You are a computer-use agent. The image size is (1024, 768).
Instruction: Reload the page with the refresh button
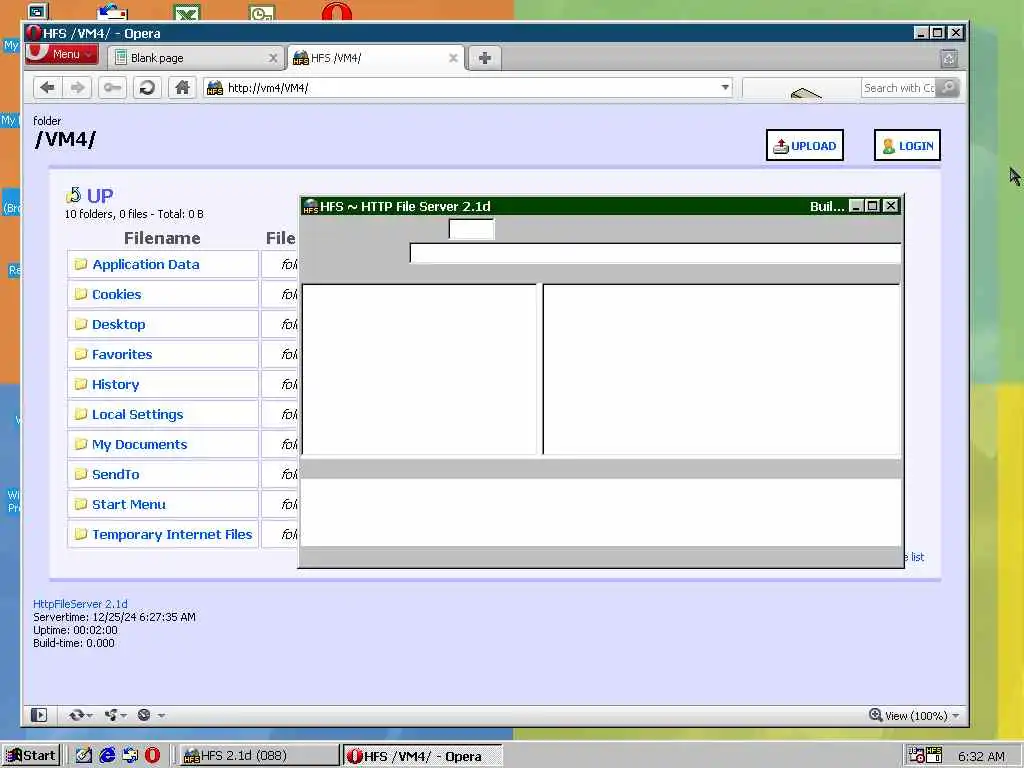[148, 88]
